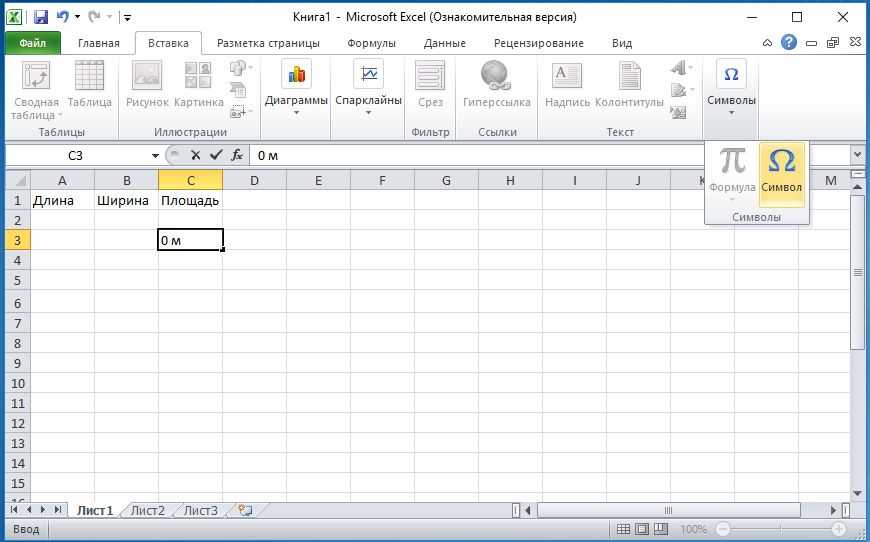
Task: Confirm entry with formula bar checkmark
Action: (x=215, y=155)
